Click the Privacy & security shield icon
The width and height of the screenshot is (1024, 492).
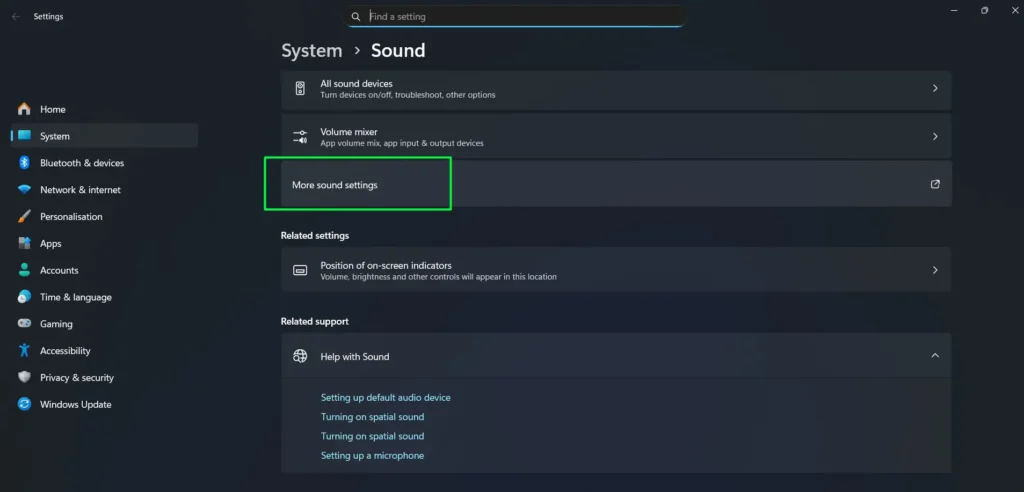24,377
